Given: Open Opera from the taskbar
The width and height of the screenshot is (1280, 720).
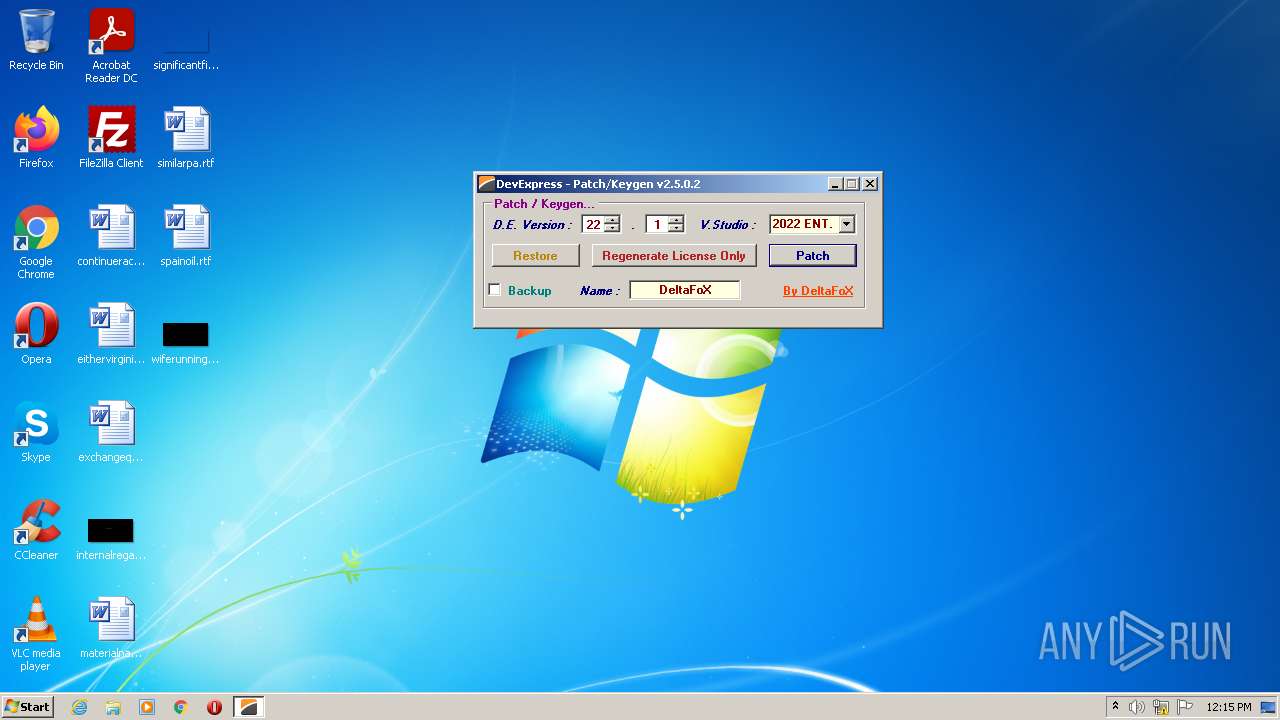Looking at the screenshot, I should 214,707.
